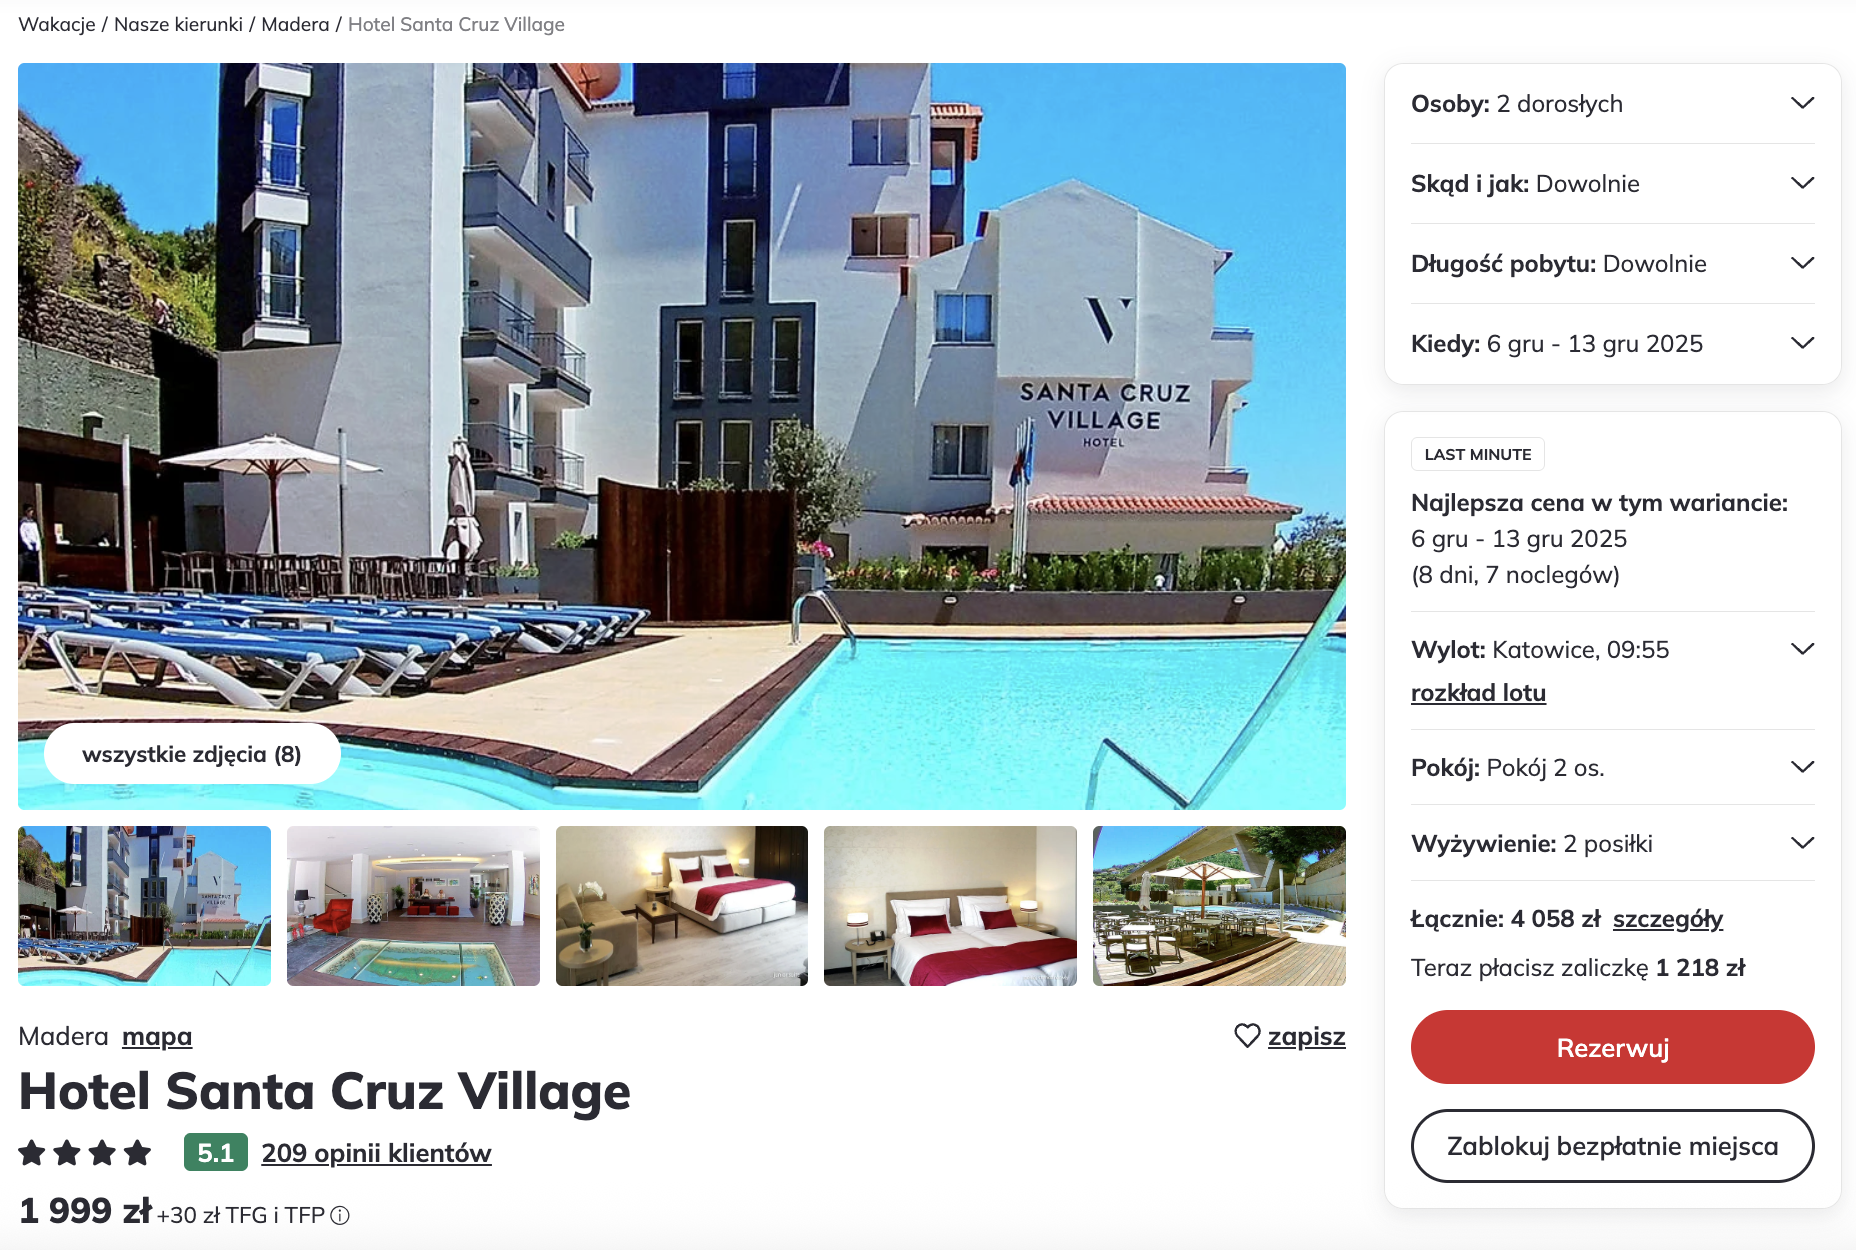The height and width of the screenshot is (1250, 1856).
Task: Open the Długość pobytu selector
Action: (x=1612, y=264)
